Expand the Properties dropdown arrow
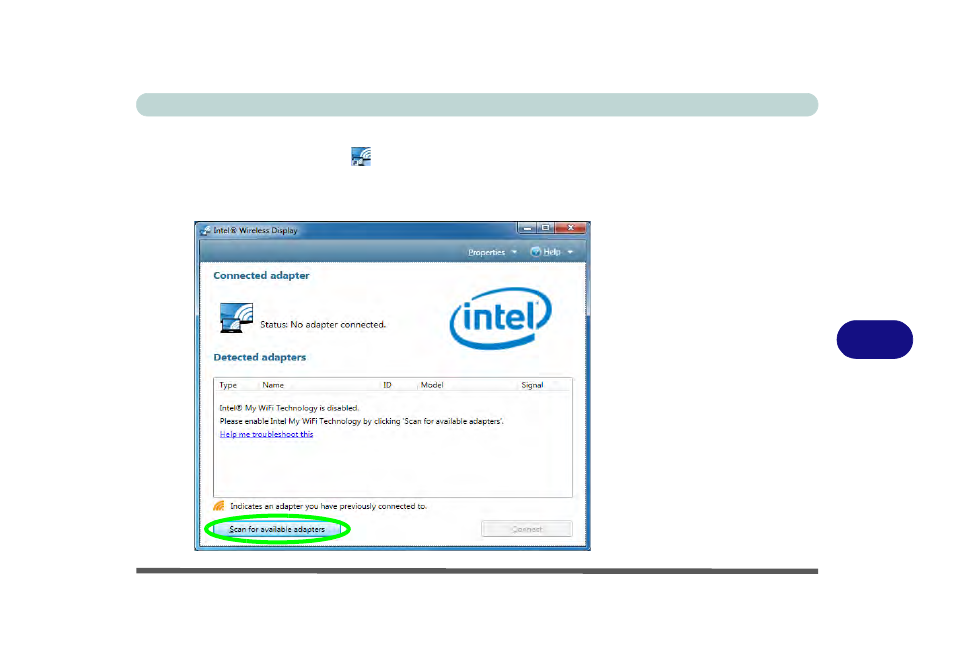Viewport: 954px width, 672px height. pos(514,252)
